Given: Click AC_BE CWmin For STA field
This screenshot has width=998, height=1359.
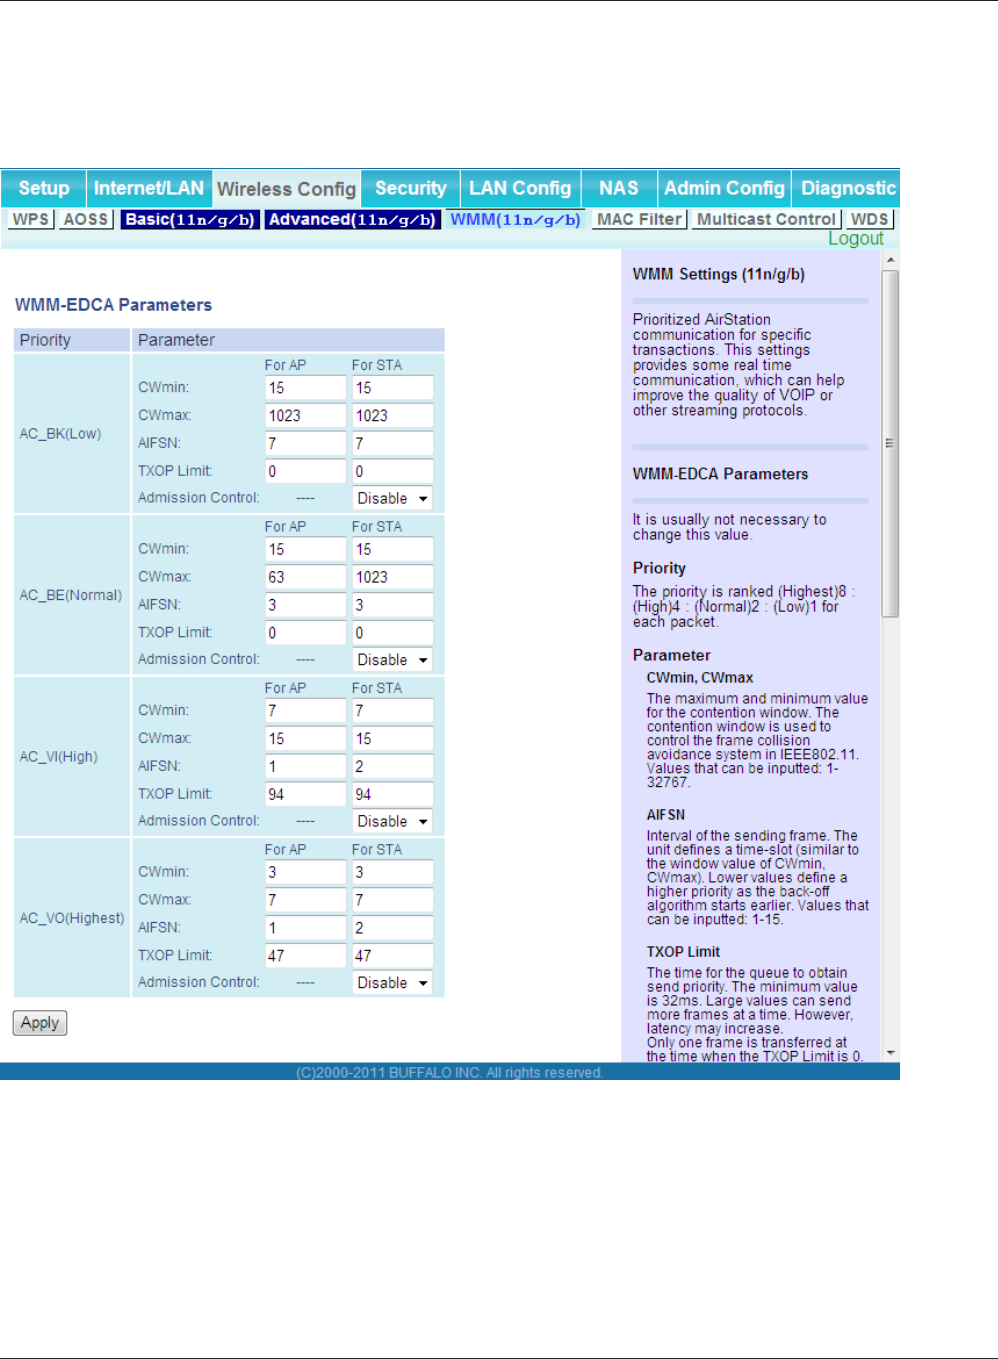Looking at the screenshot, I should (393, 549).
